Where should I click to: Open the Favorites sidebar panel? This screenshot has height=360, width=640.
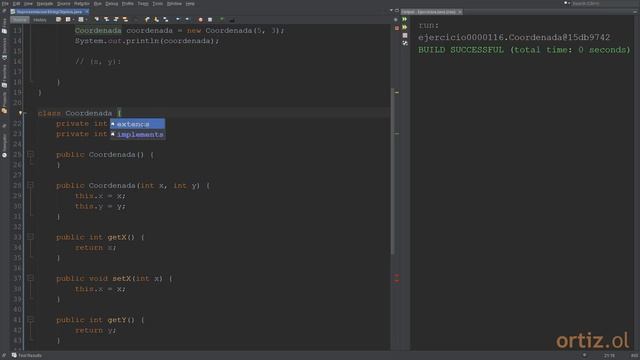(x=4, y=76)
